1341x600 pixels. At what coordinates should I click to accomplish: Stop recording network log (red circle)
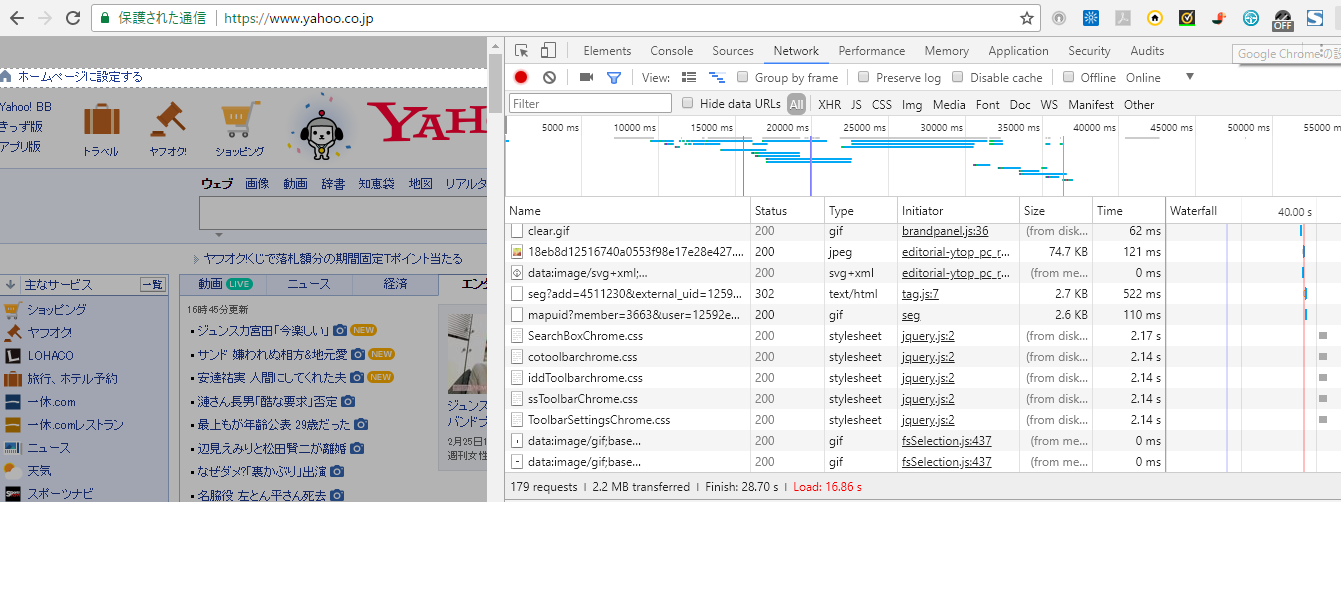click(x=521, y=77)
